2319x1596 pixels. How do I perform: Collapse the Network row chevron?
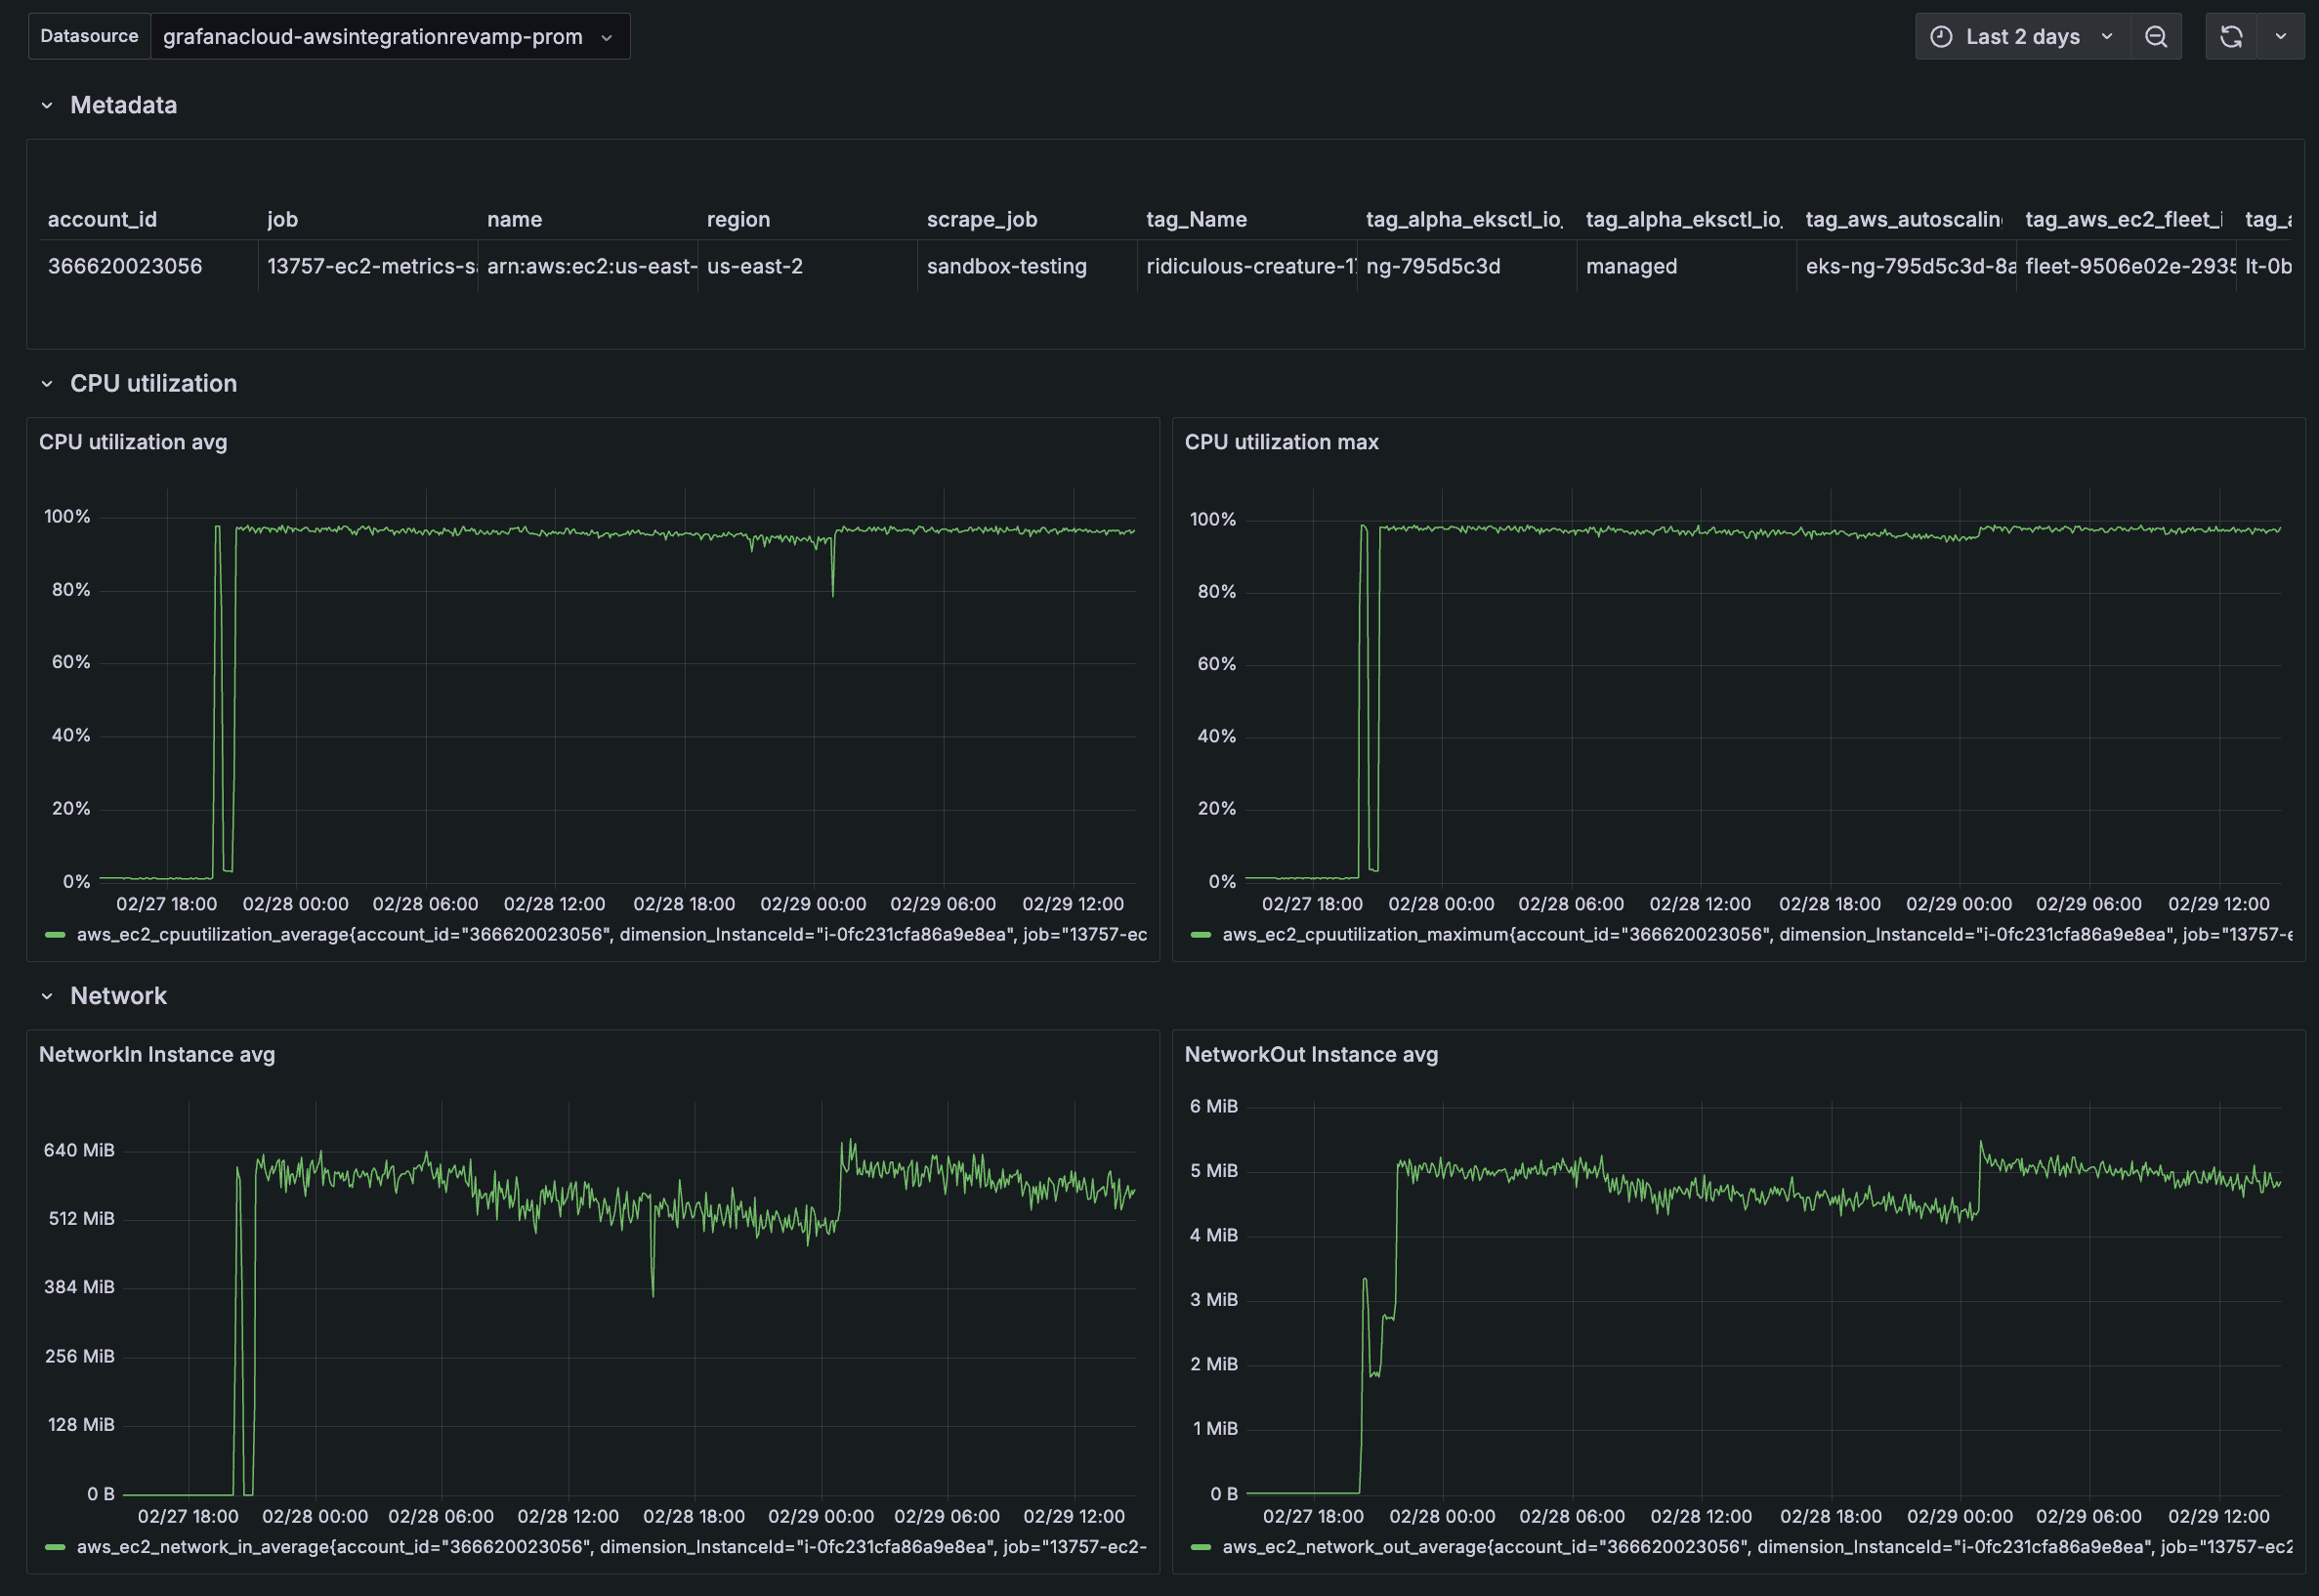pyautogui.click(x=47, y=996)
